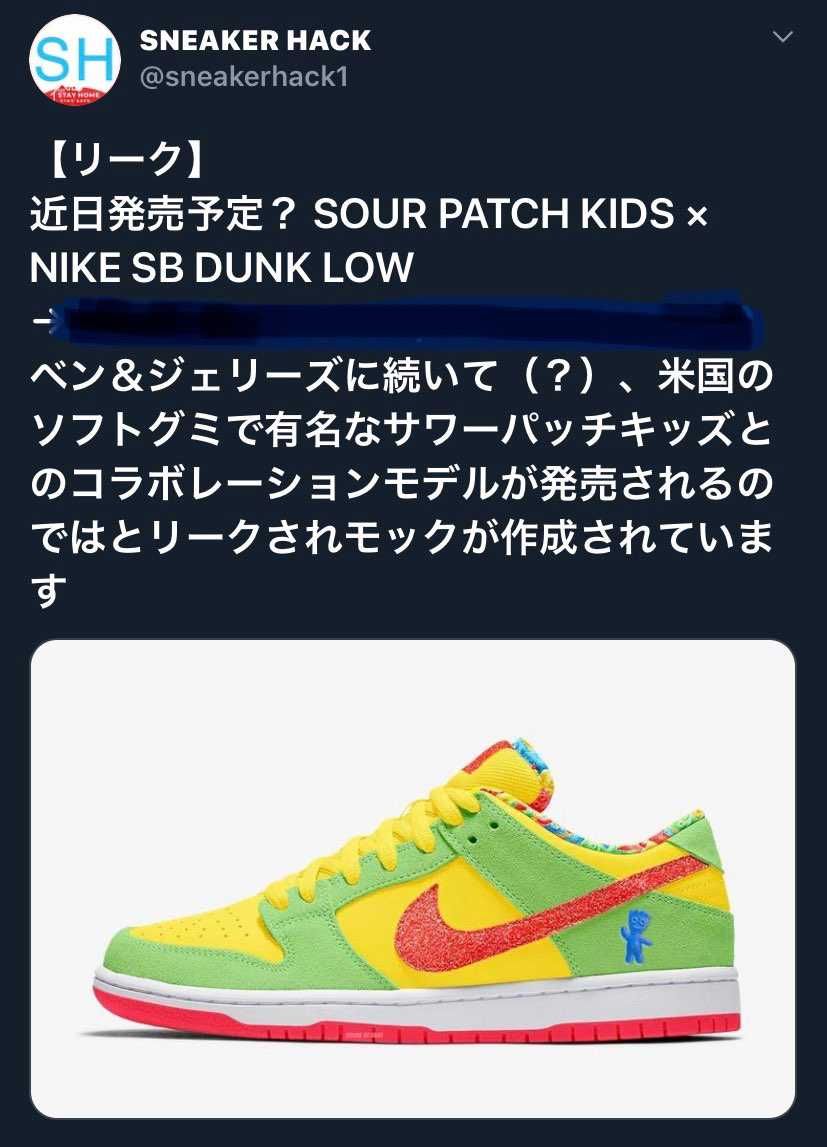Viewport: 827px width, 1147px height.
Task: Click the NIKE SB DUNK LOW text line
Action: click(x=222, y=267)
